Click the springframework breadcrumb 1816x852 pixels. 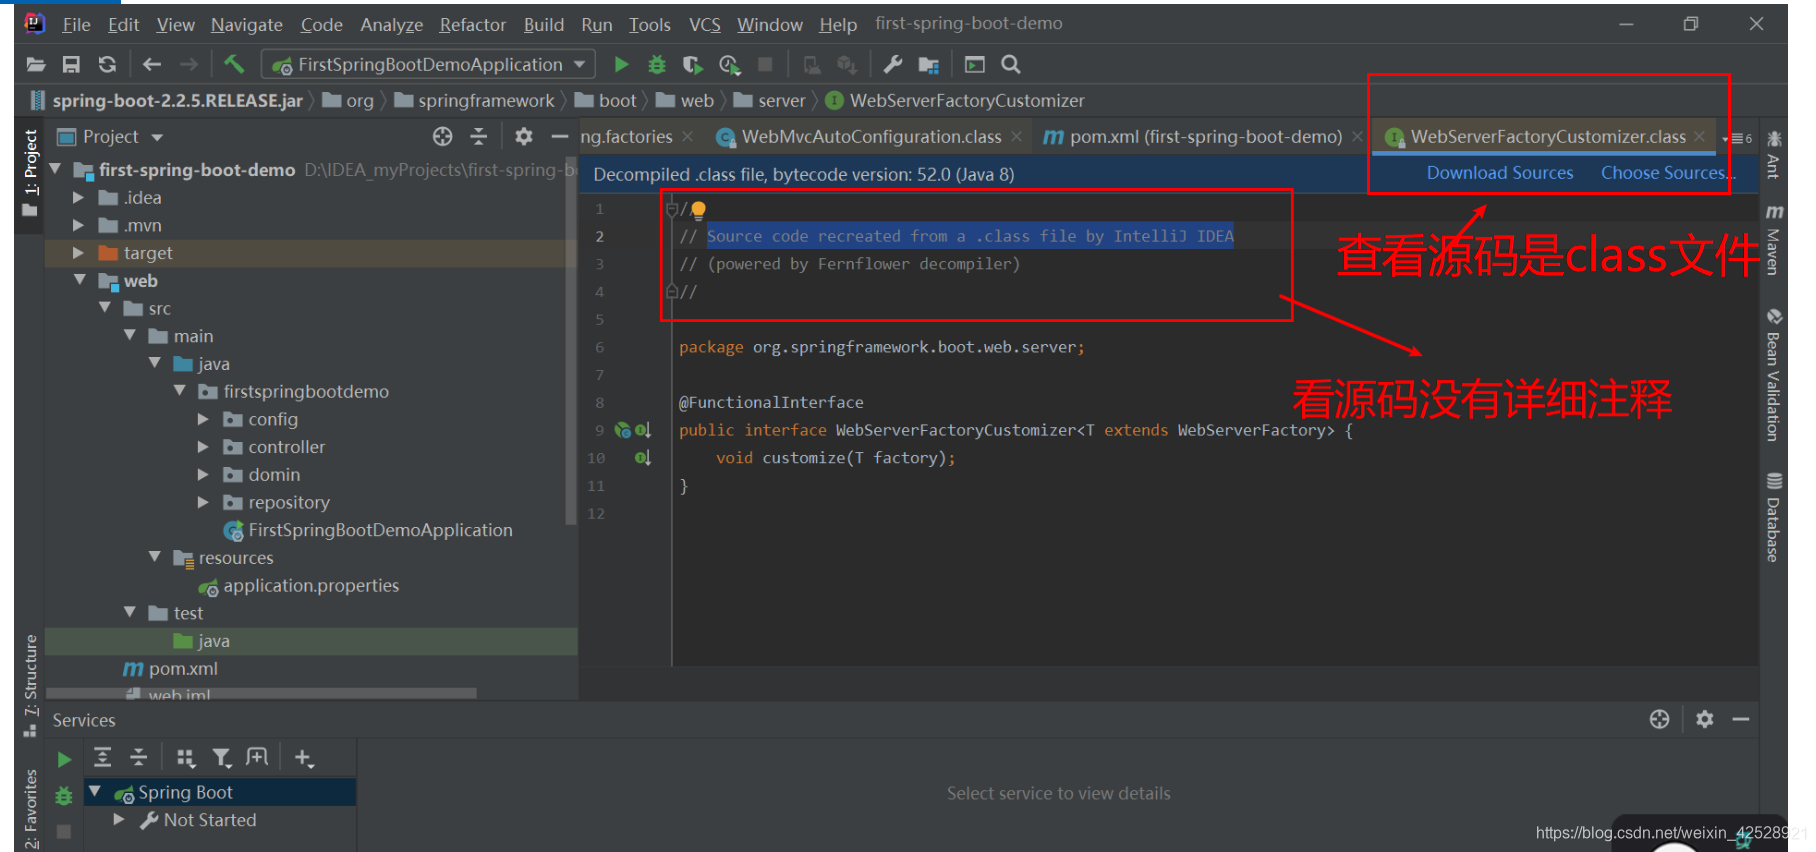(475, 101)
